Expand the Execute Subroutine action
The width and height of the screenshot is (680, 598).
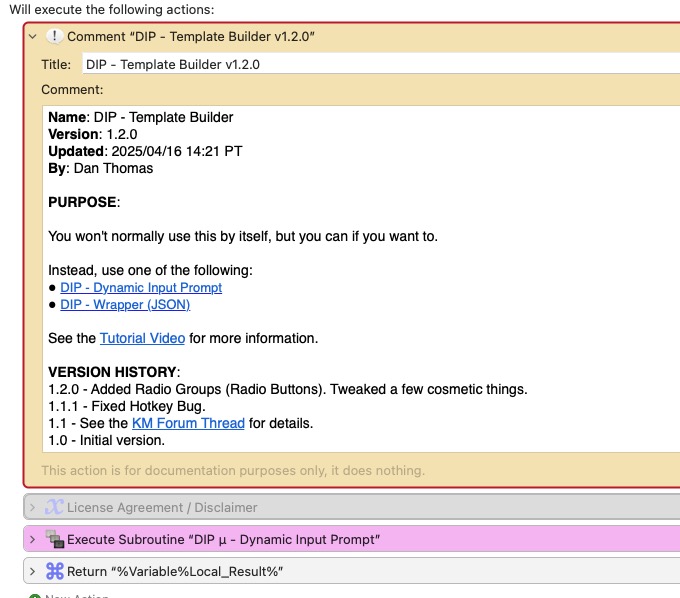click(x=33, y=539)
